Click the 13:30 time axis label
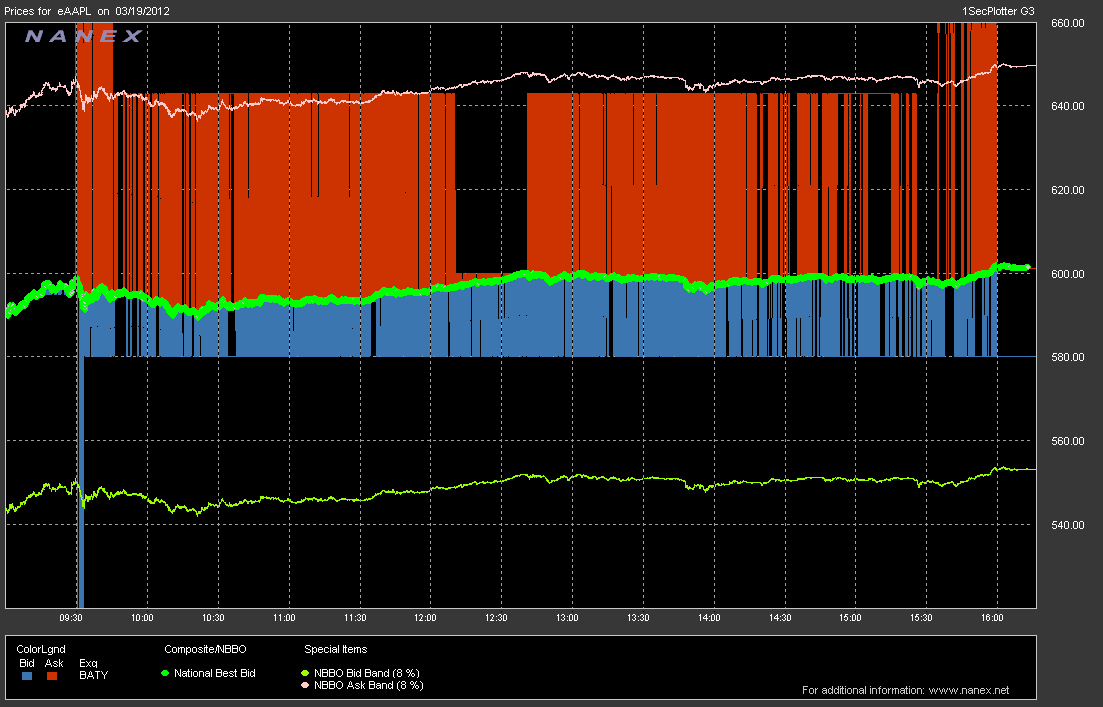This screenshot has width=1103, height=707. pyautogui.click(x=638, y=618)
